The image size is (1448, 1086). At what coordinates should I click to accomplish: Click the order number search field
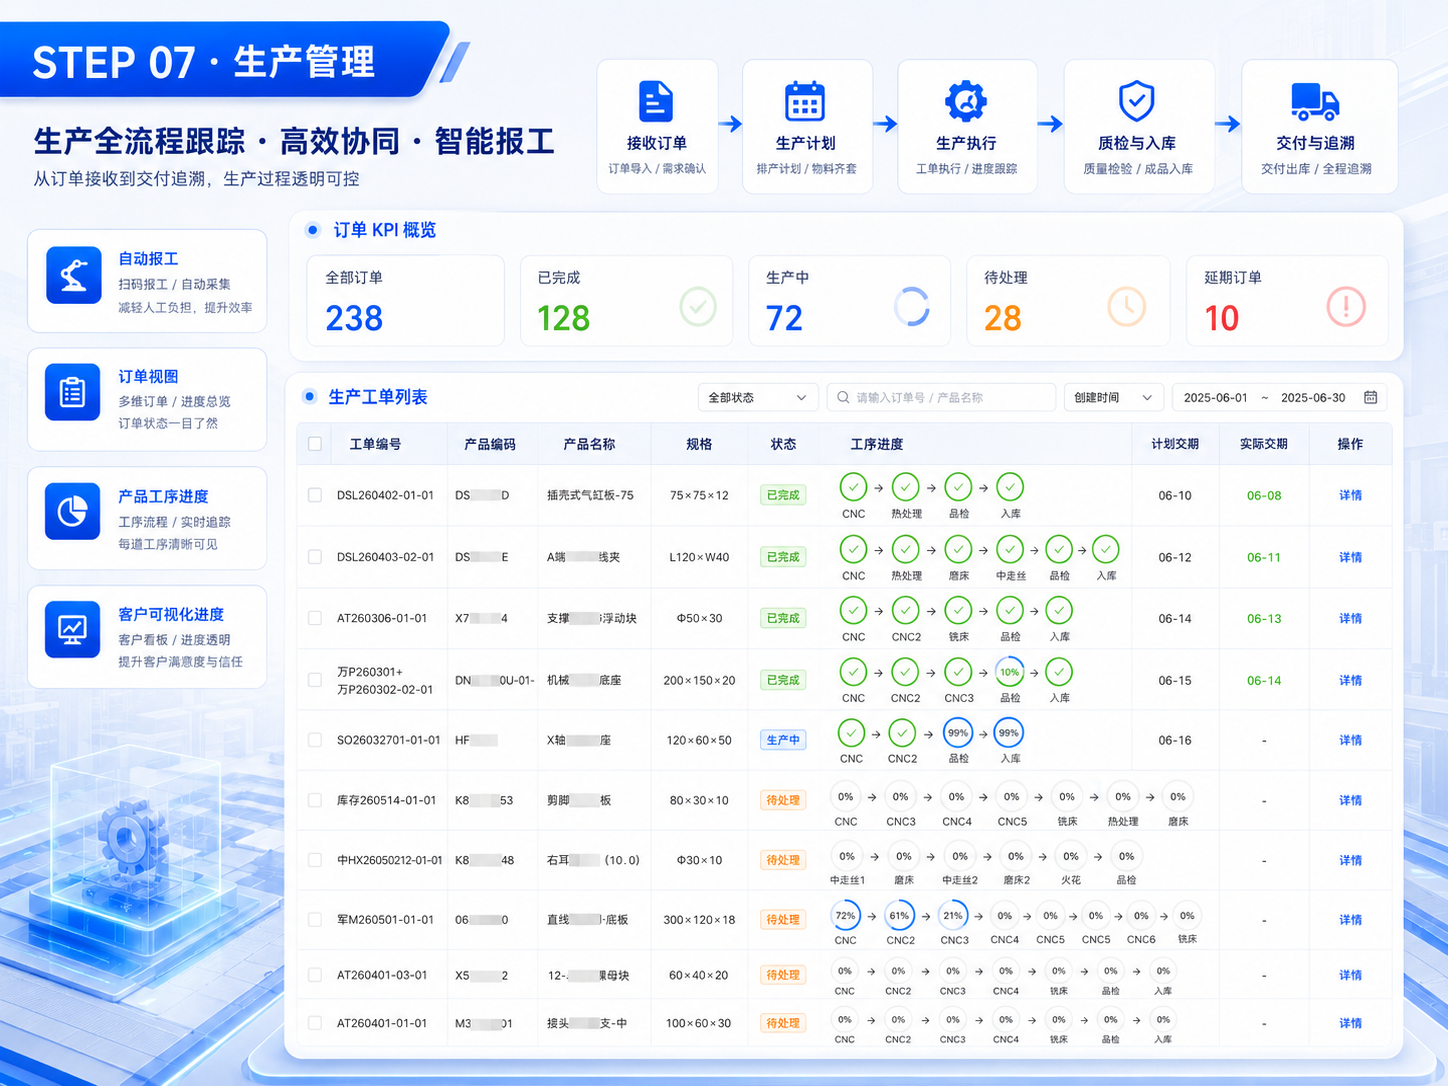click(x=941, y=398)
